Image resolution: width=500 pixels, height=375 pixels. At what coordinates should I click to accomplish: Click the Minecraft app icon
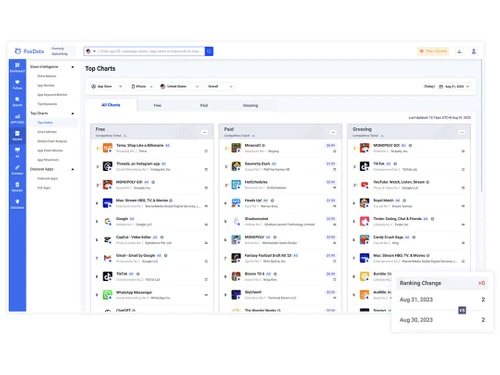click(236, 148)
